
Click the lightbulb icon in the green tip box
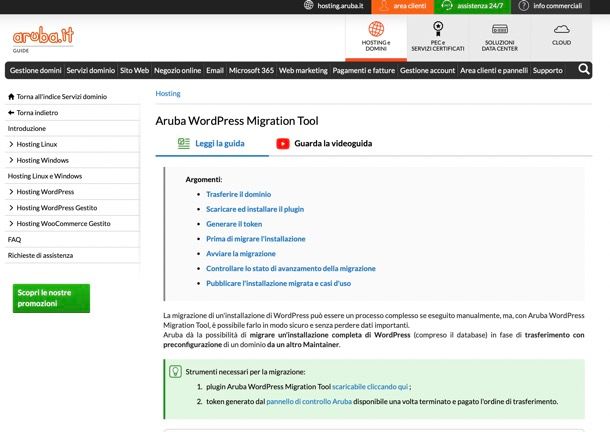pyautogui.click(x=175, y=371)
